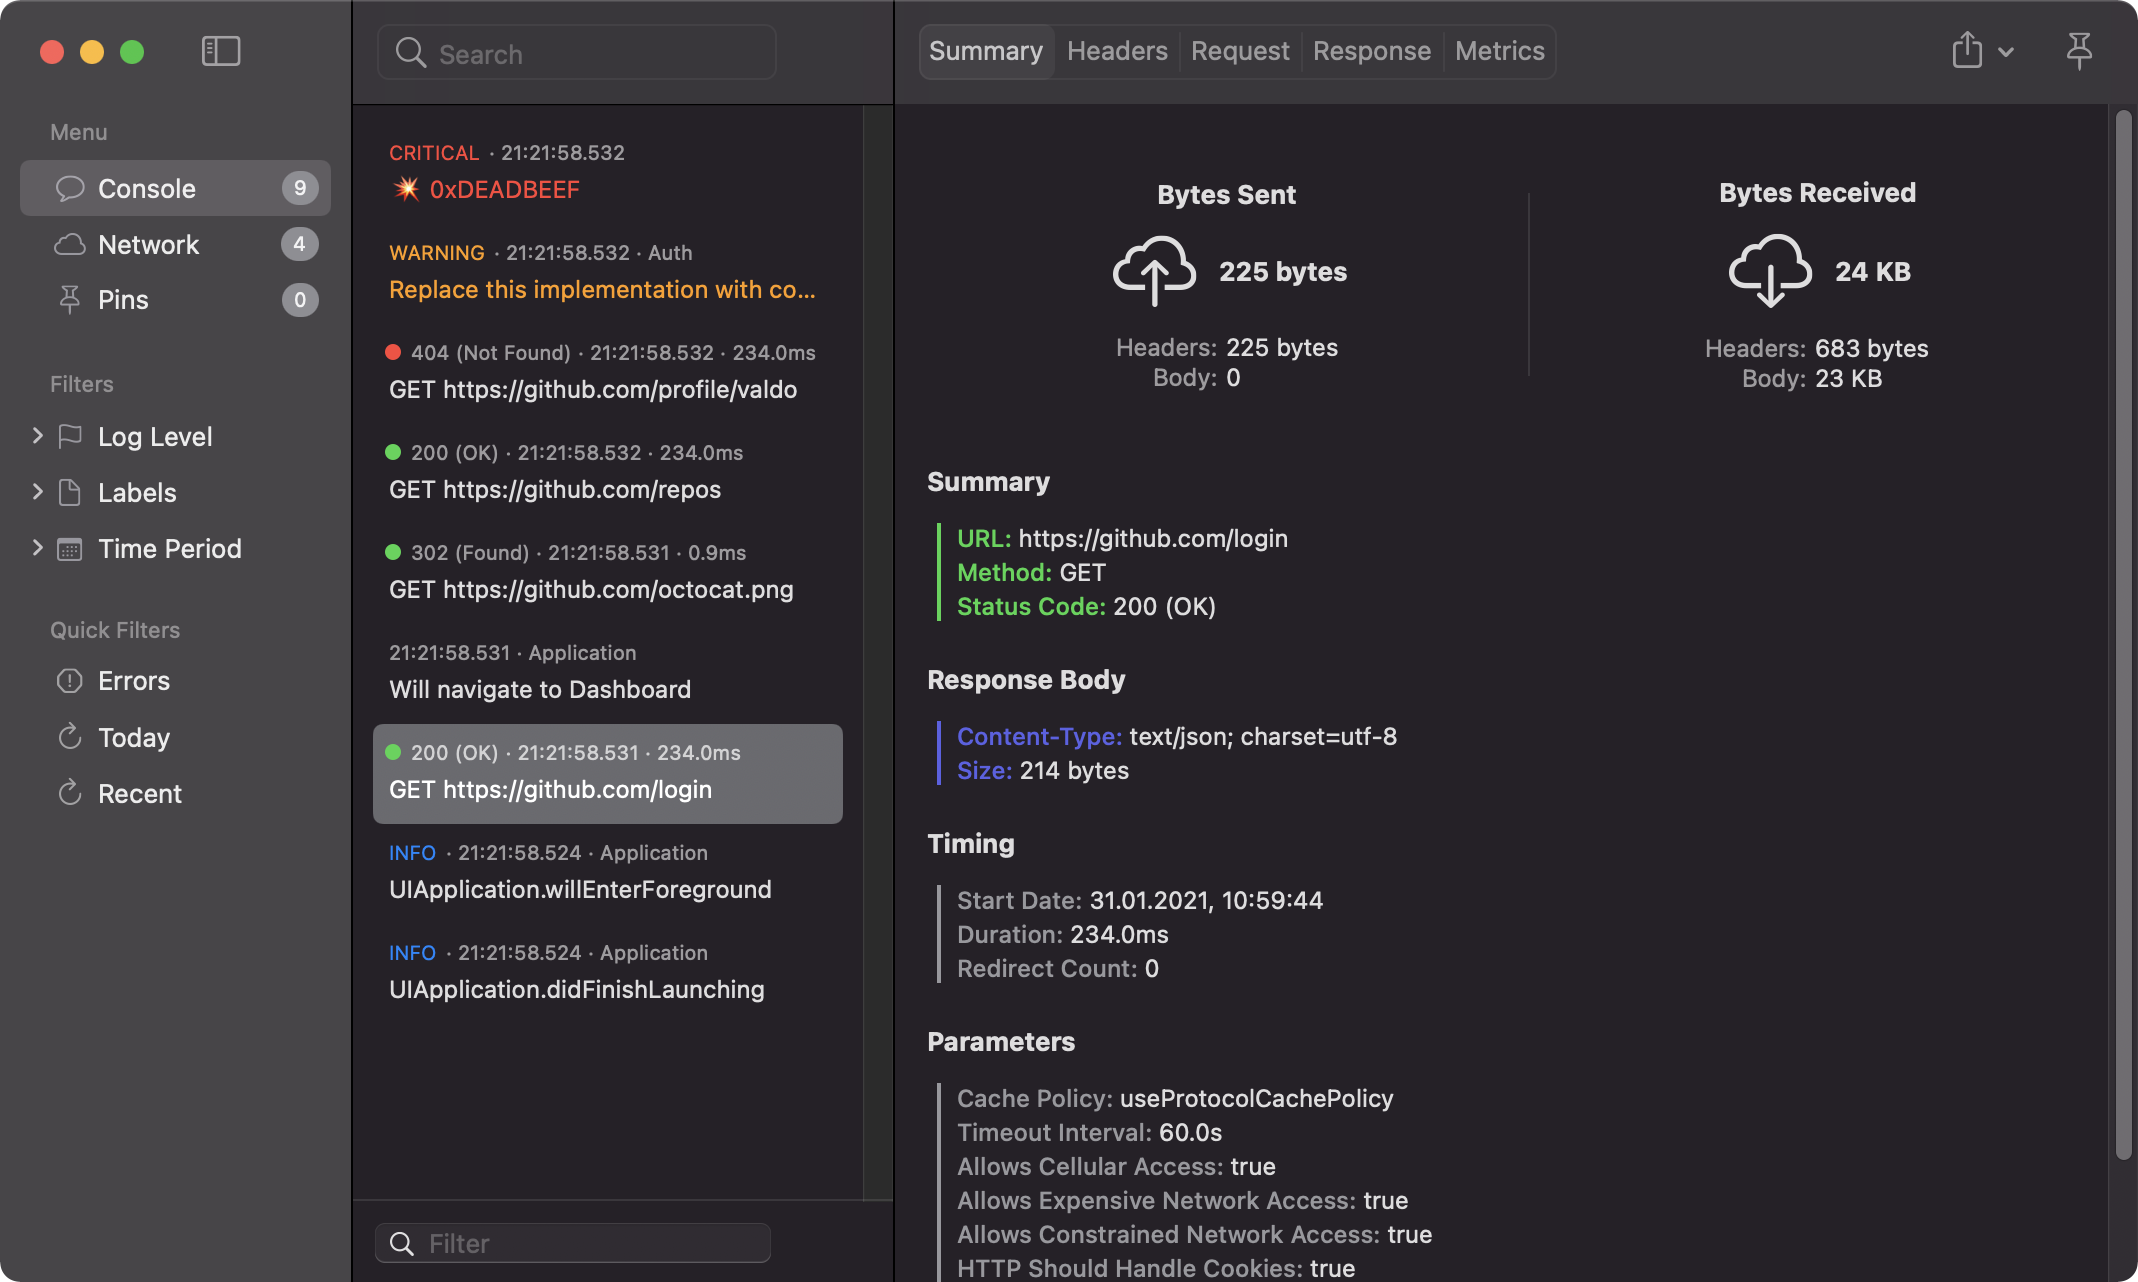Select GET github.com/octocat.png request
The image size is (2138, 1282).
tap(608, 573)
